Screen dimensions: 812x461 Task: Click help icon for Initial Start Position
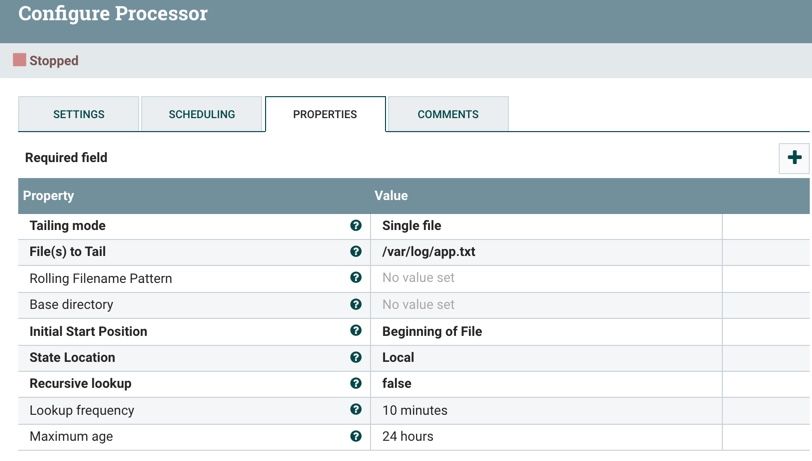click(356, 331)
